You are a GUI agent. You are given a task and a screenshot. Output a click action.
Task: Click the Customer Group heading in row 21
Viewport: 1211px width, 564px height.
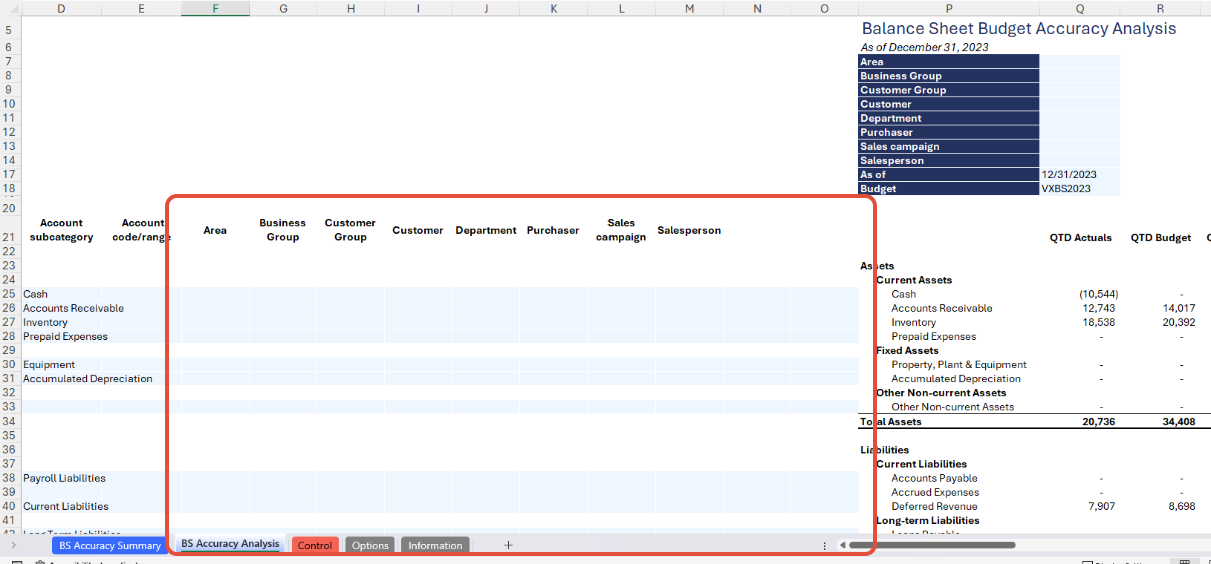tap(350, 230)
